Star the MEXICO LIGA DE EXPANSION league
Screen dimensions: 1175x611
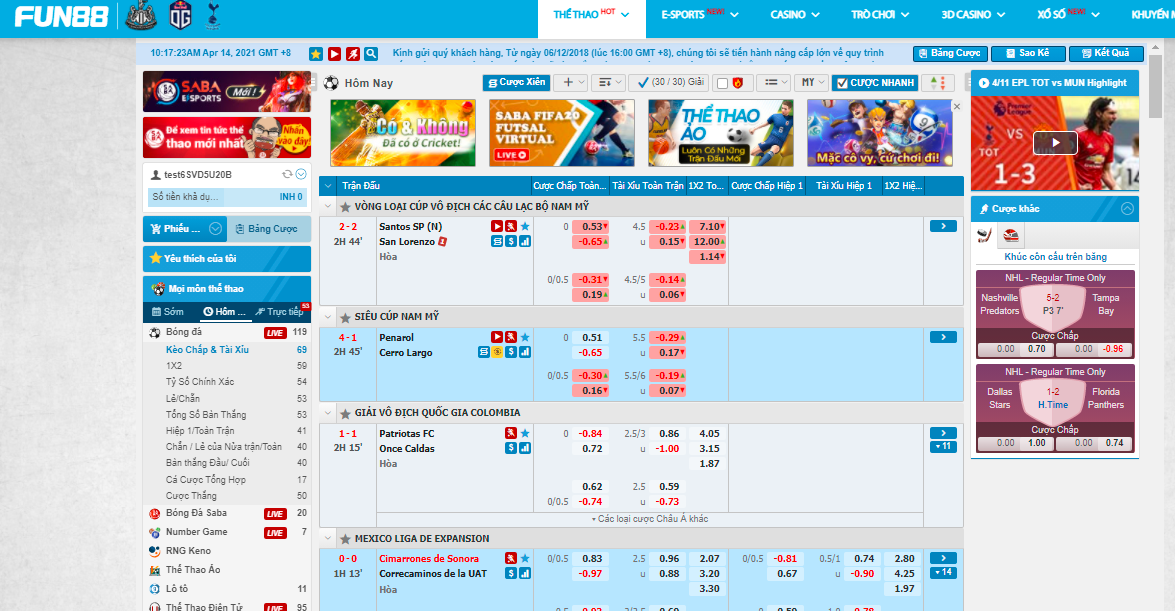pos(345,539)
